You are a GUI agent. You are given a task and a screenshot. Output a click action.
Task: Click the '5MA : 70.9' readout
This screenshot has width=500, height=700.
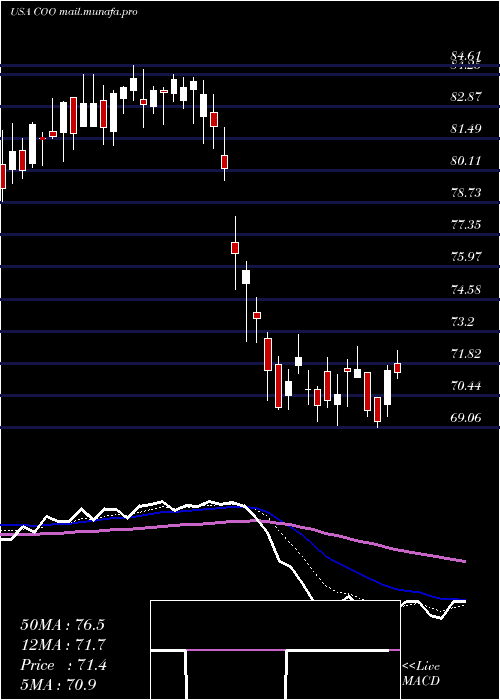click(x=58, y=684)
